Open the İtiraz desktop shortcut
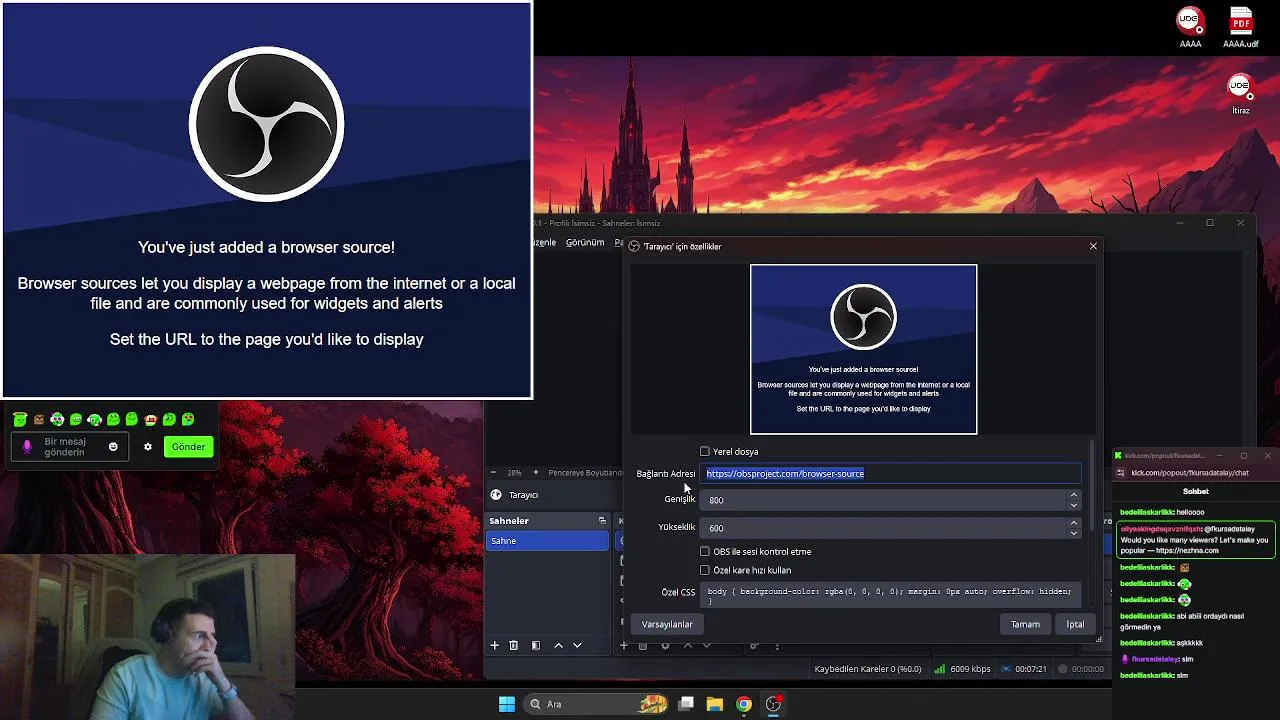The width and height of the screenshot is (1280, 720). (1240, 94)
